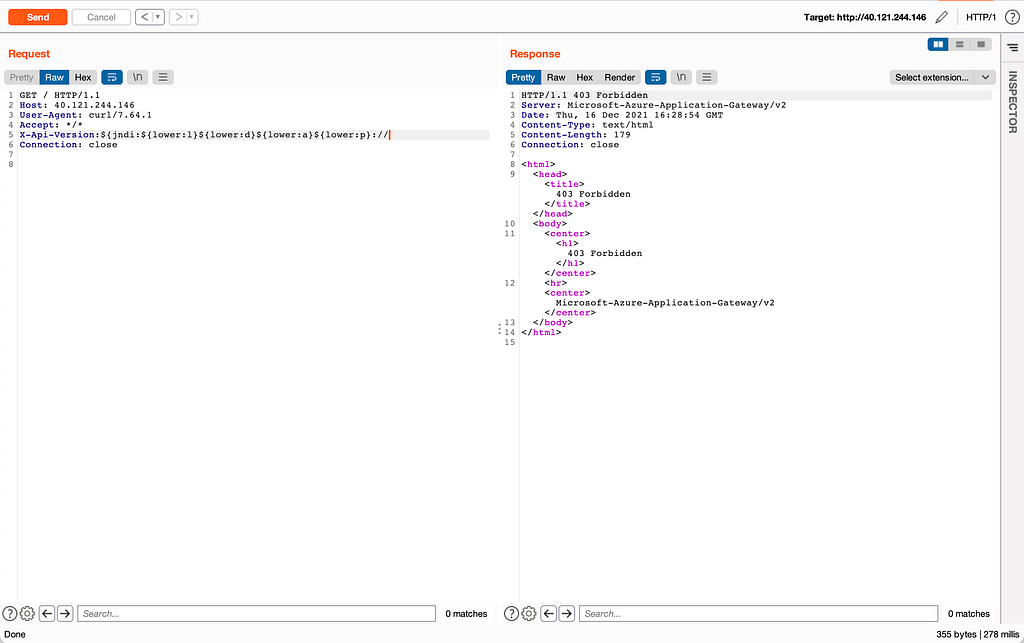This screenshot has height=643, width=1024.
Task: Click the Content-Length: 179 line
Action: 576,135
